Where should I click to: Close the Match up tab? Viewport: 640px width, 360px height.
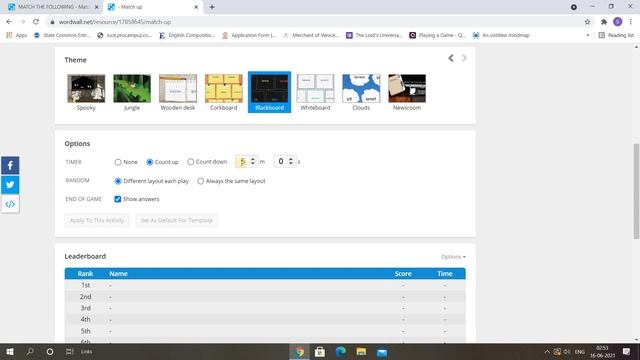coord(196,7)
